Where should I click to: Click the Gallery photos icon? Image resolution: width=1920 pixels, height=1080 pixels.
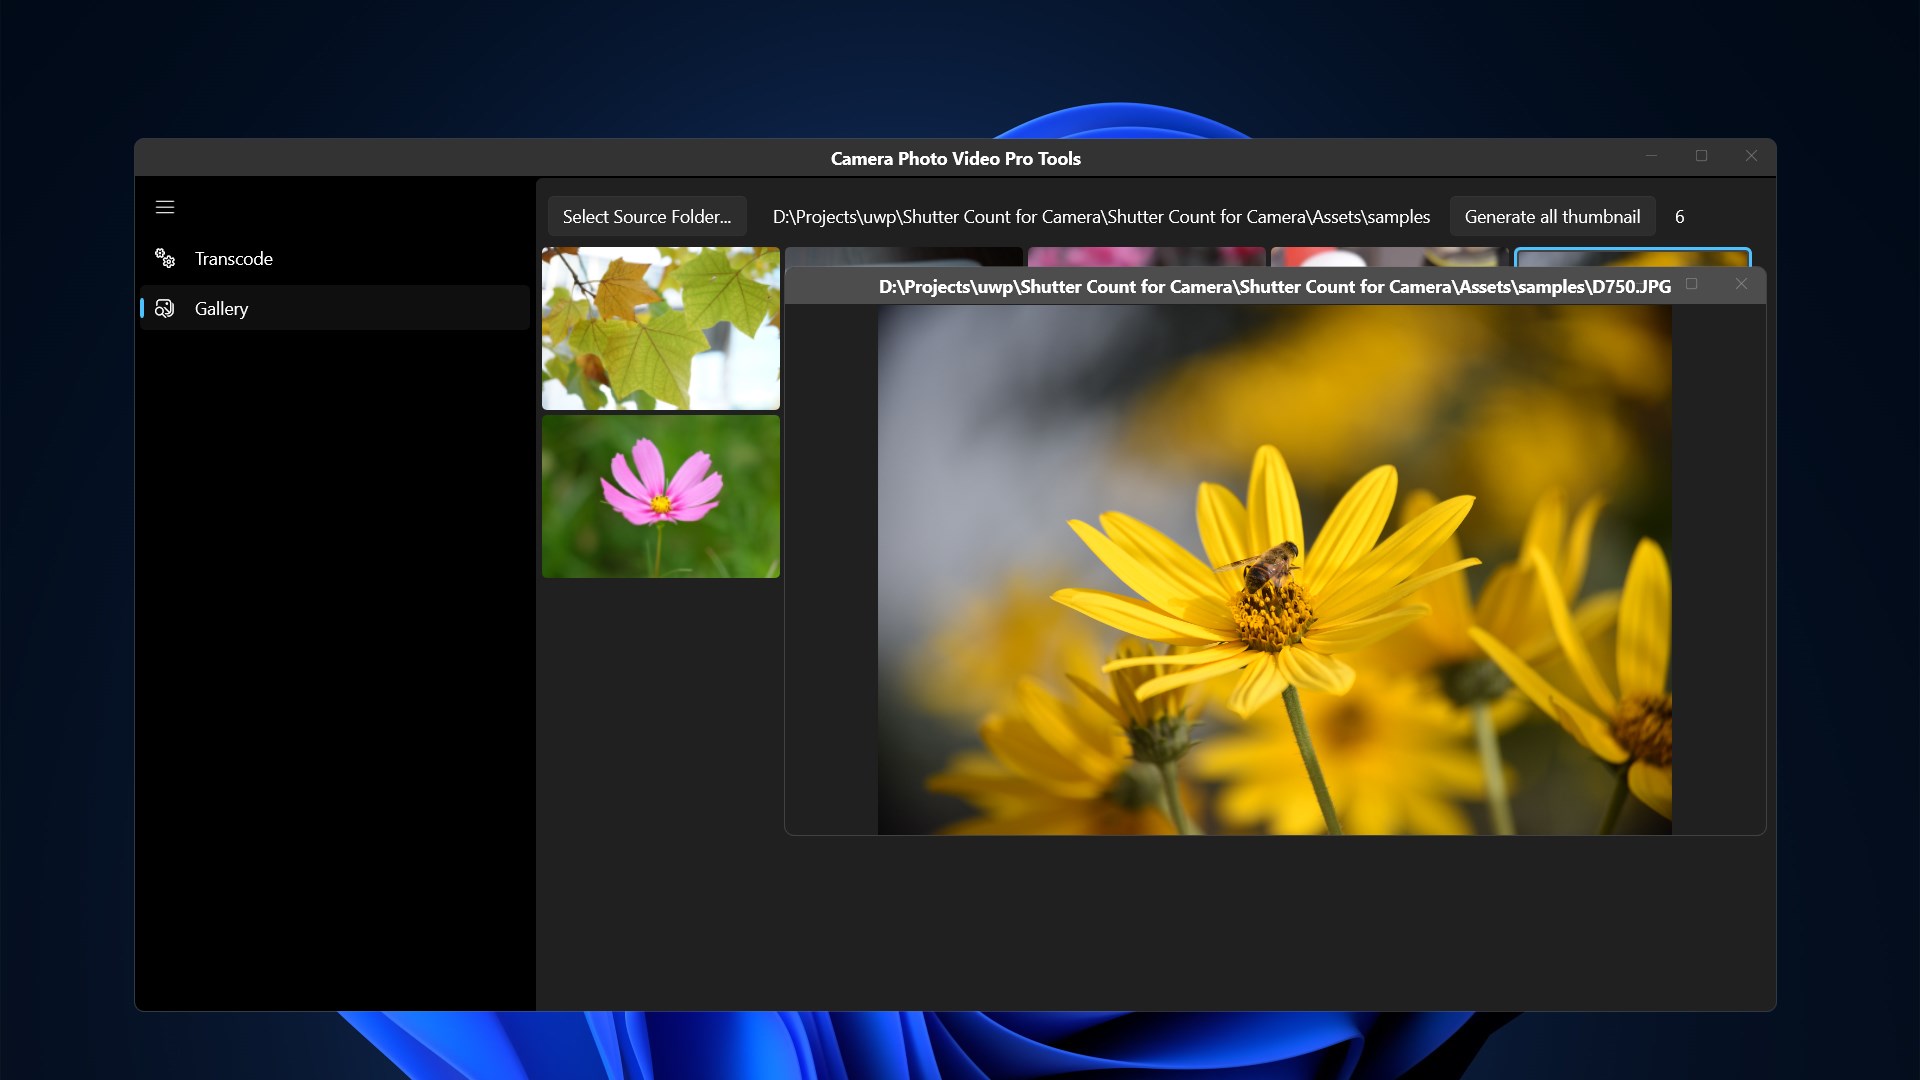coord(165,309)
